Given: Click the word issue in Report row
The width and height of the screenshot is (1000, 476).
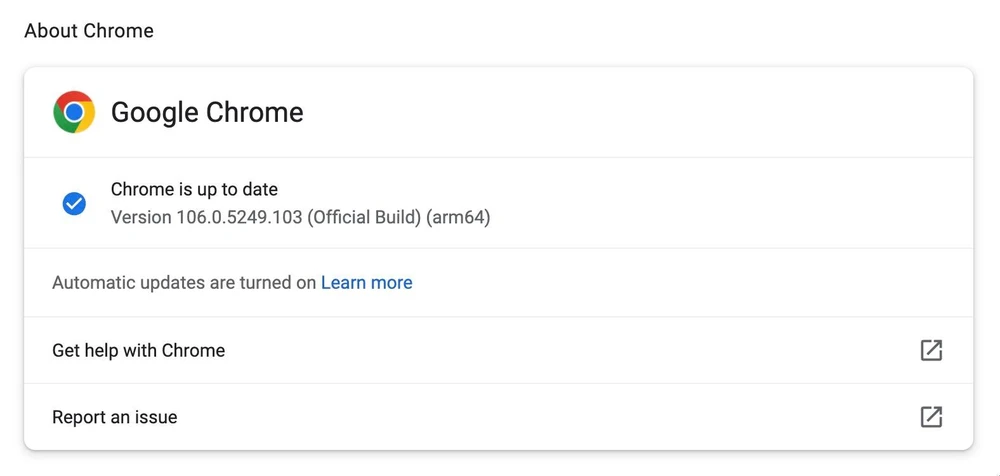Looking at the screenshot, I should [155, 417].
